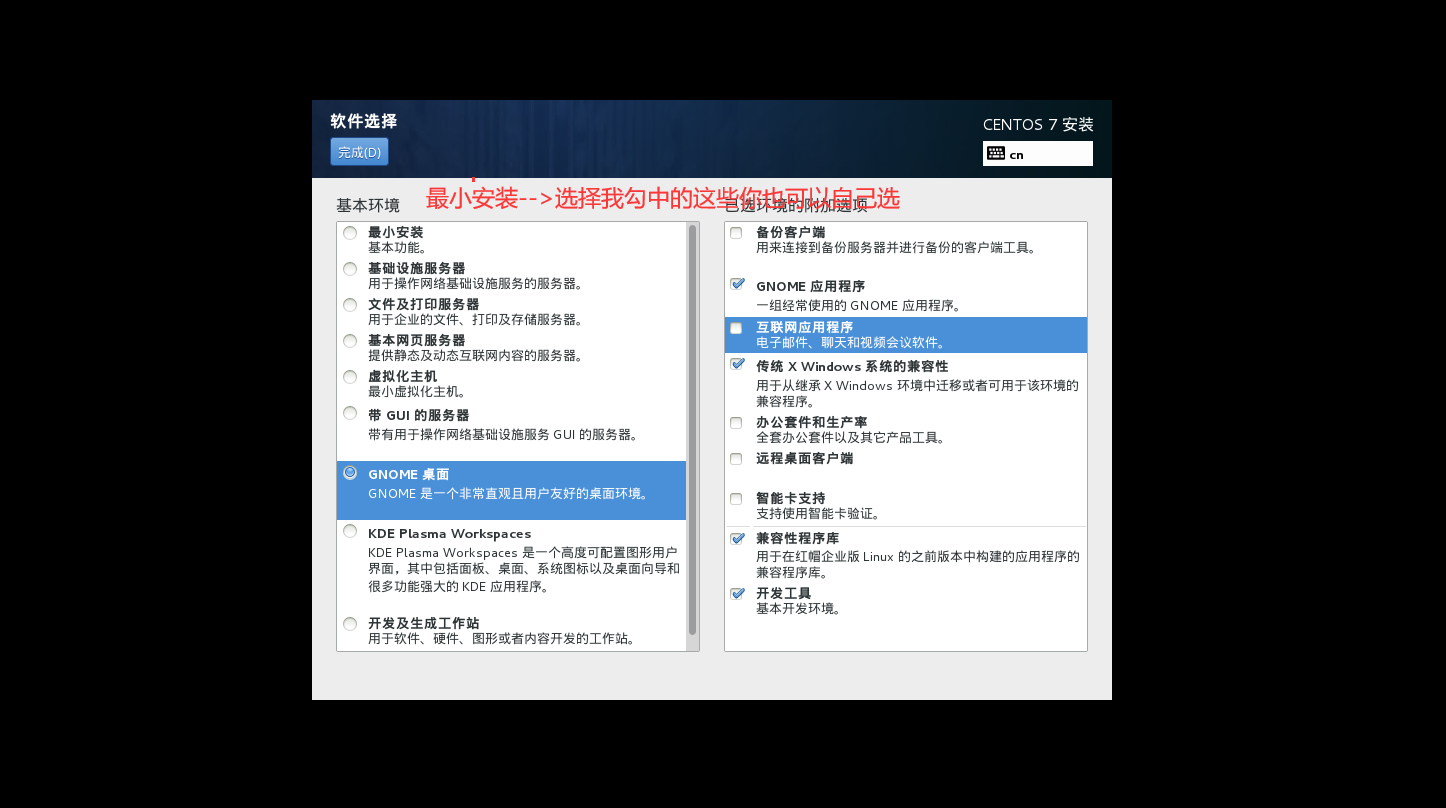Check the 远程桌面客户端 option
This screenshot has width=1446, height=808.
point(736,458)
